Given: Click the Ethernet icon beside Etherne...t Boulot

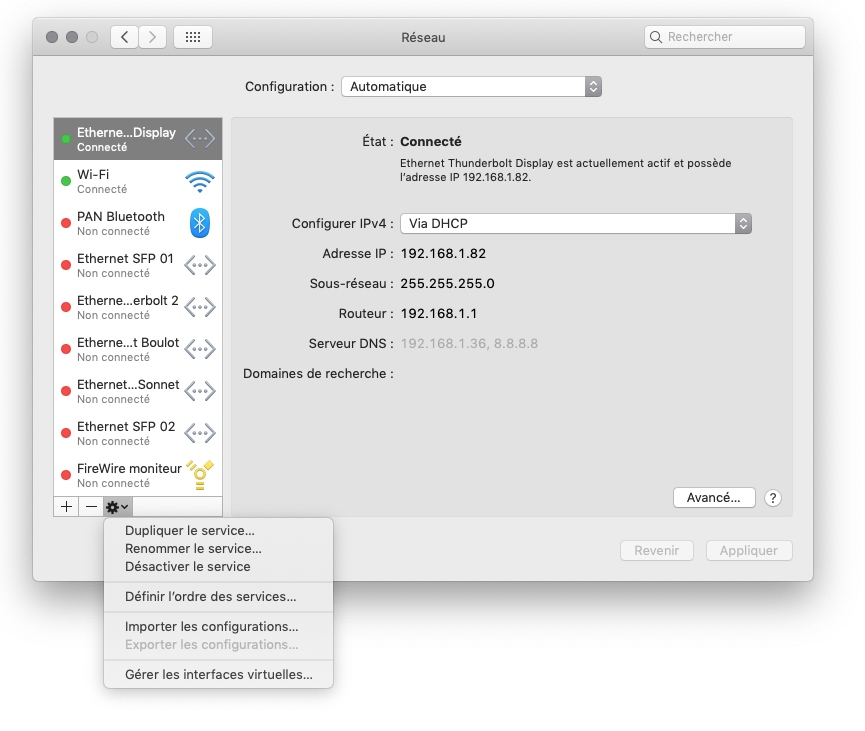Looking at the screenshot, I should (x=200, y=349).
